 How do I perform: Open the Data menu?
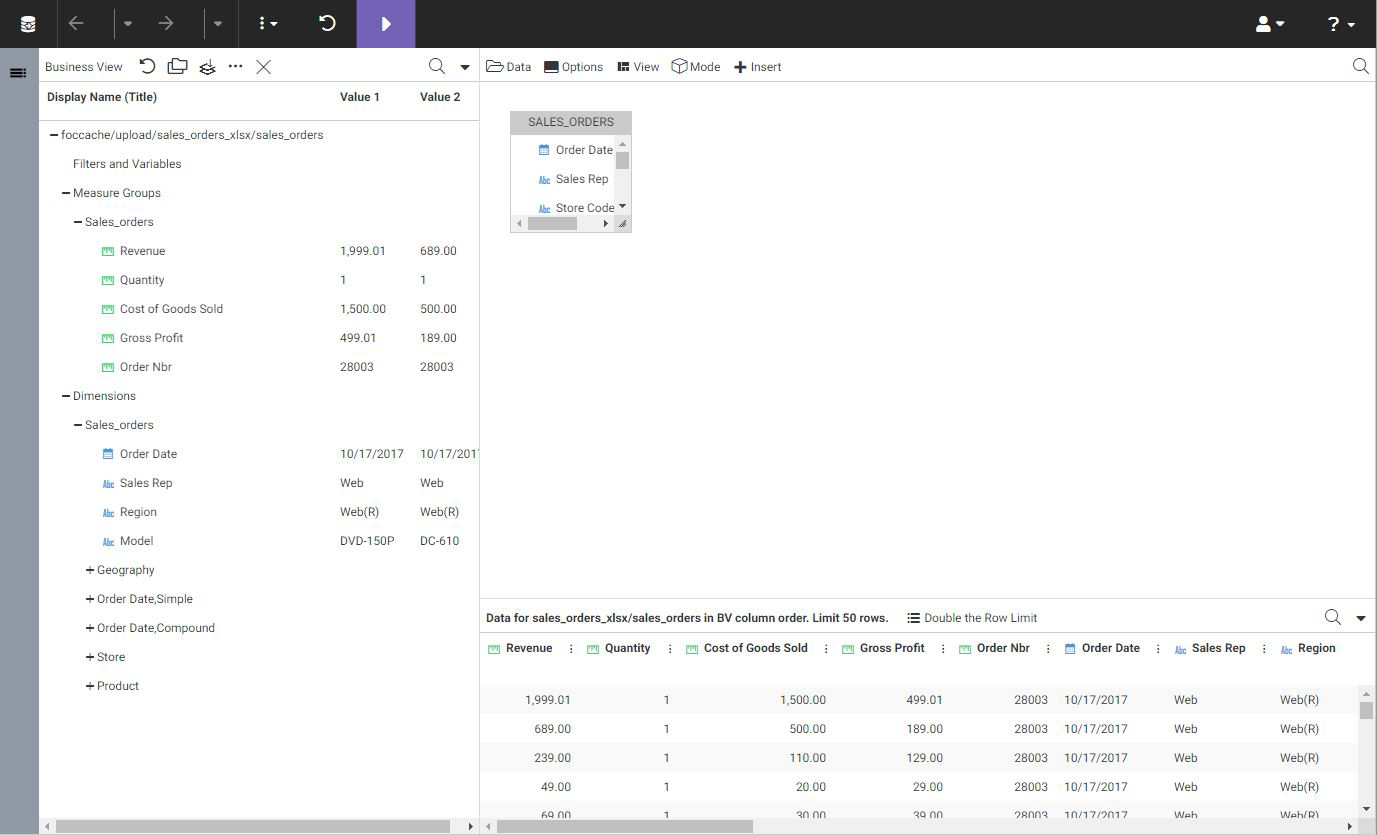[x=508, y=67]
